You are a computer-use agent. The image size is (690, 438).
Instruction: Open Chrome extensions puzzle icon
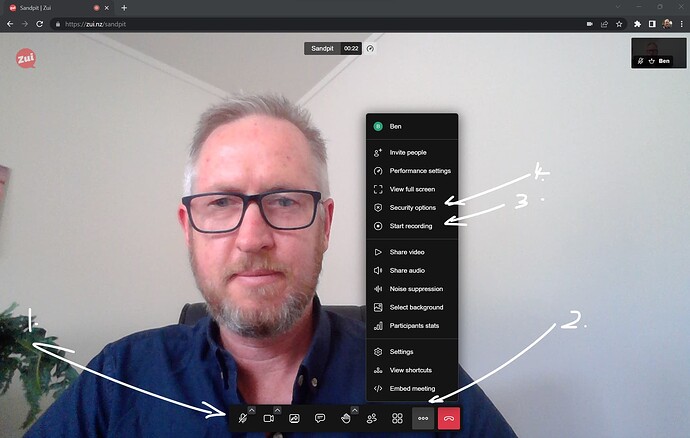click(636, 23)
